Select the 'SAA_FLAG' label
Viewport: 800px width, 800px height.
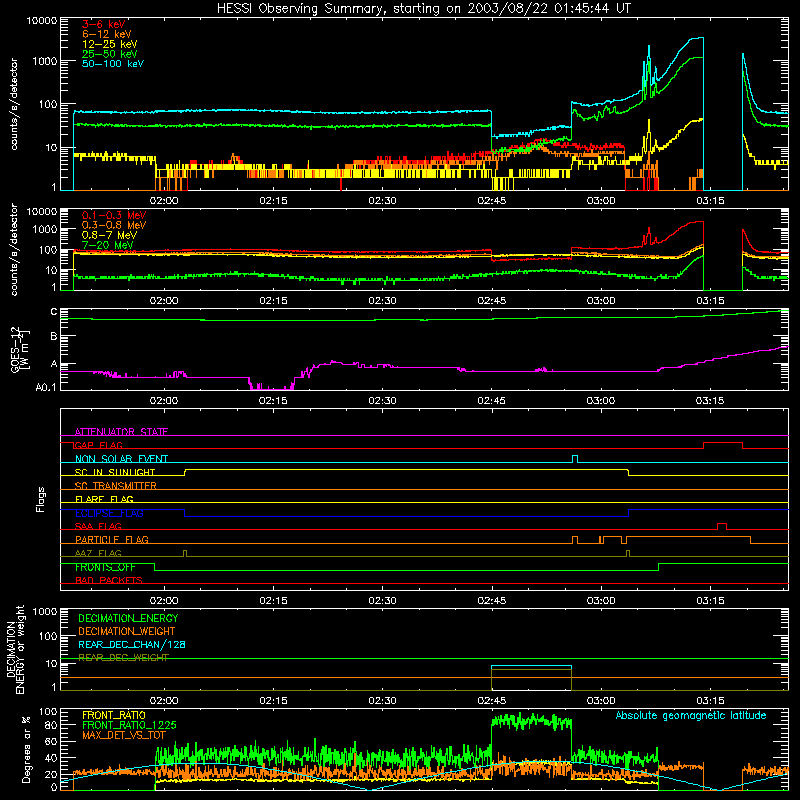(x=98, y=526)
